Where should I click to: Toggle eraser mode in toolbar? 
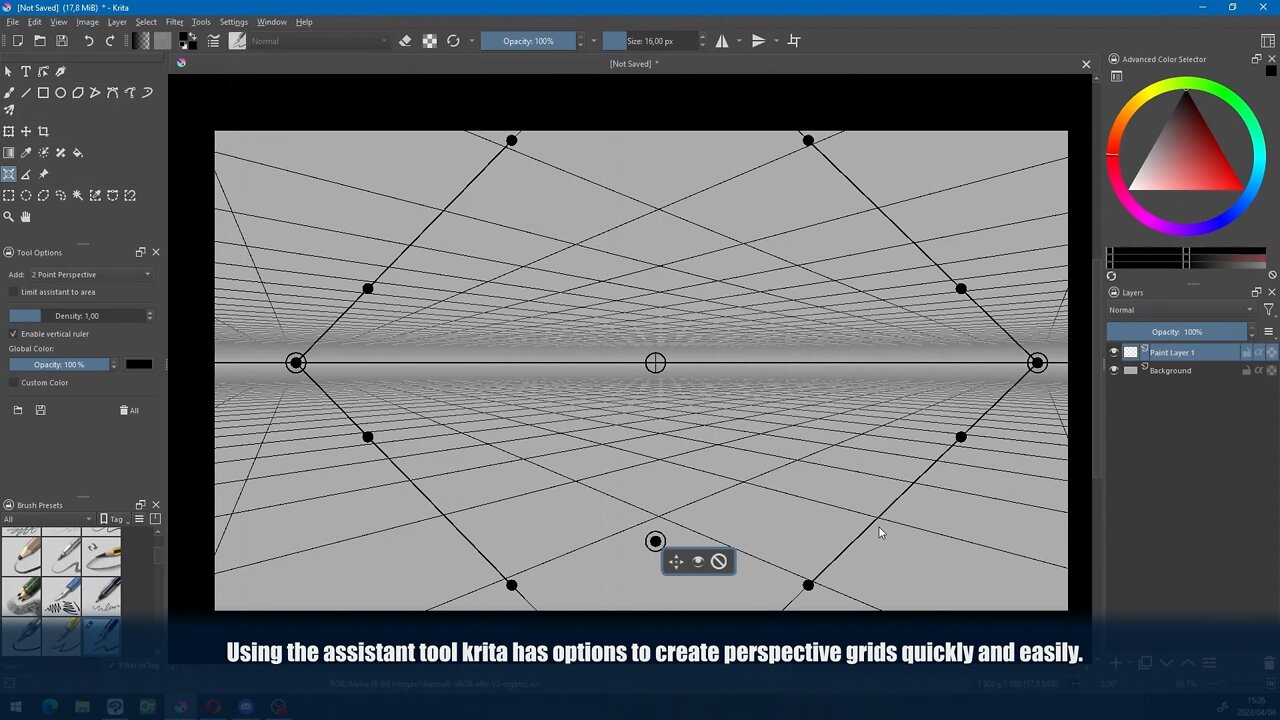405,41
